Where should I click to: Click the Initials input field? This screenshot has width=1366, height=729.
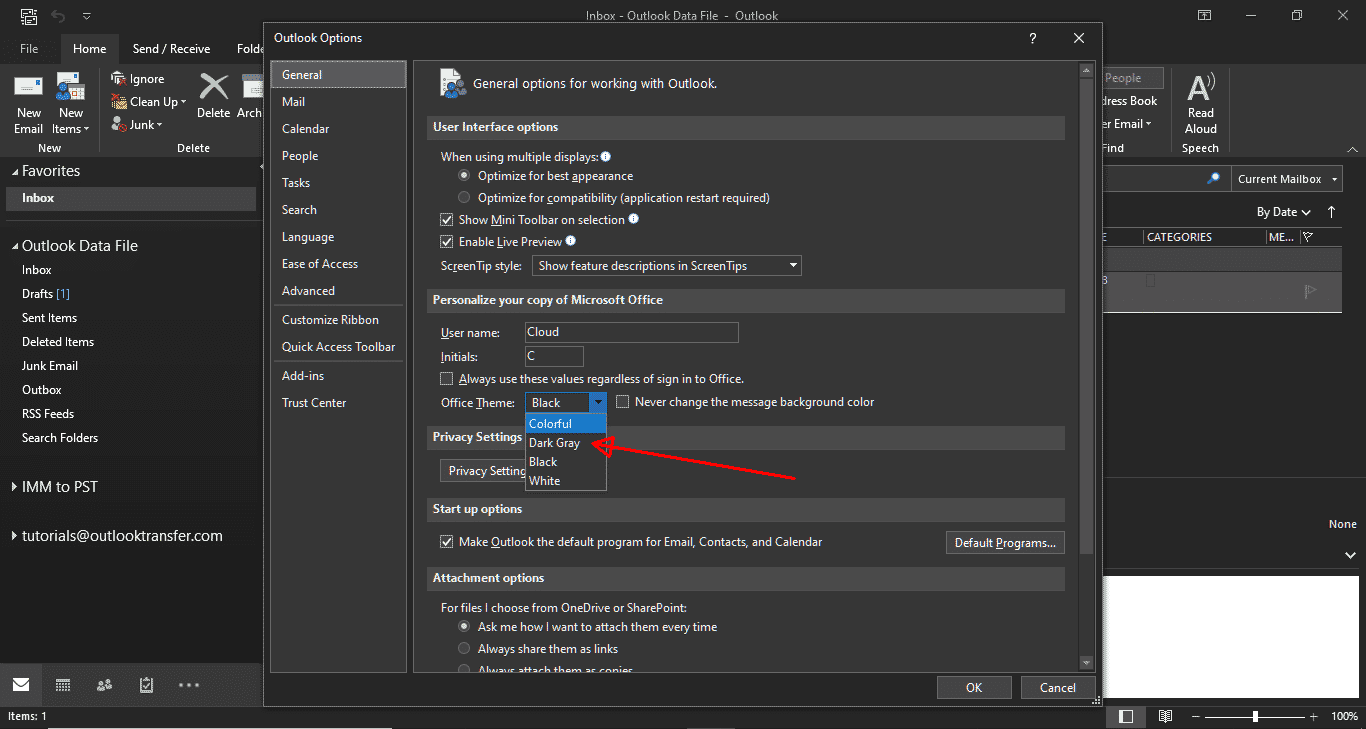554,356
